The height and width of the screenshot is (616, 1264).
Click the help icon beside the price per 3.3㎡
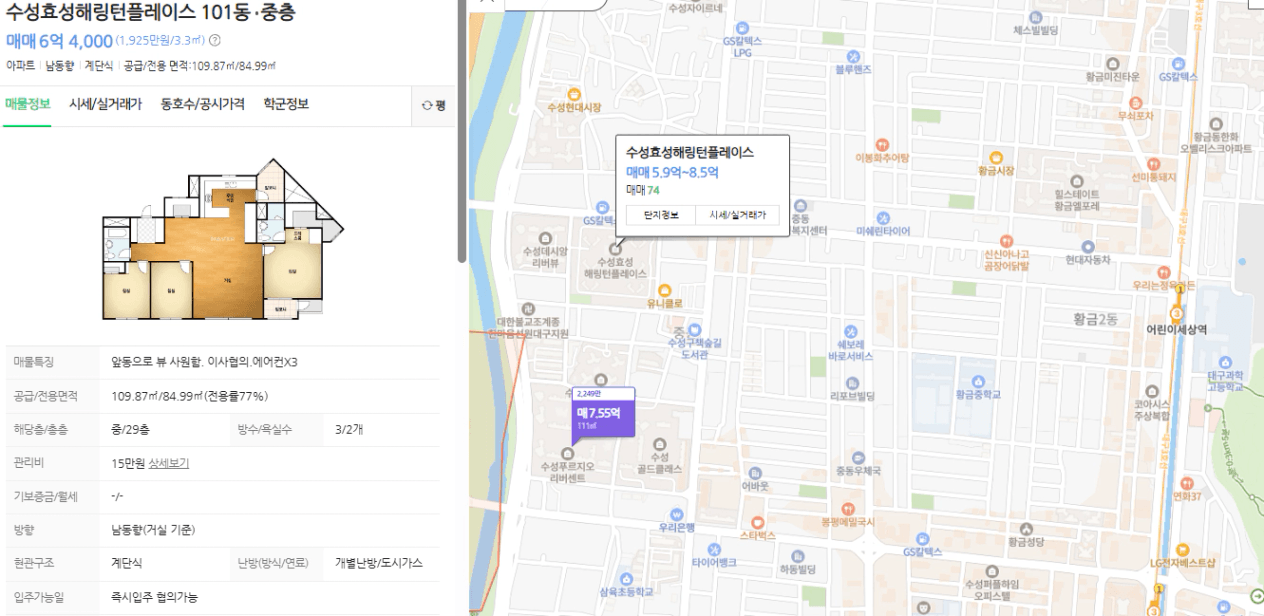tap(214, 41)
